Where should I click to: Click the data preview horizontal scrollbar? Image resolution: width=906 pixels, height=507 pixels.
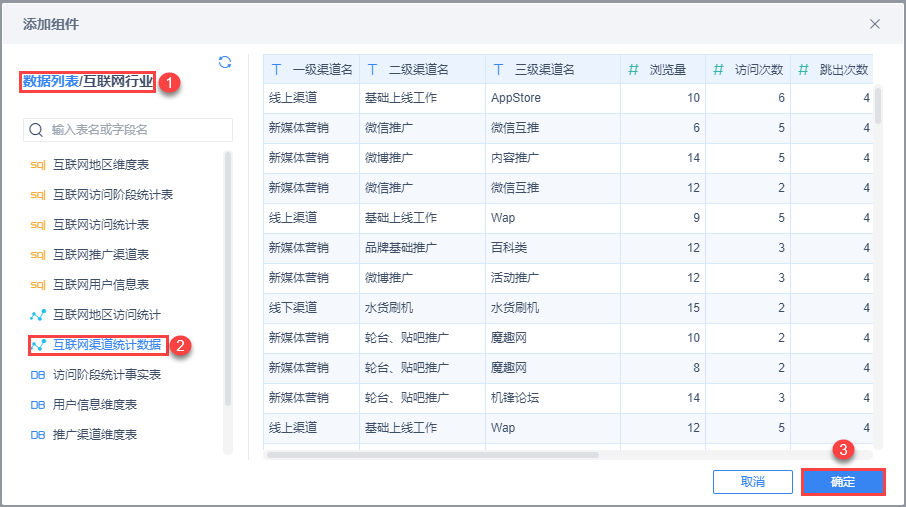(433, 455)
